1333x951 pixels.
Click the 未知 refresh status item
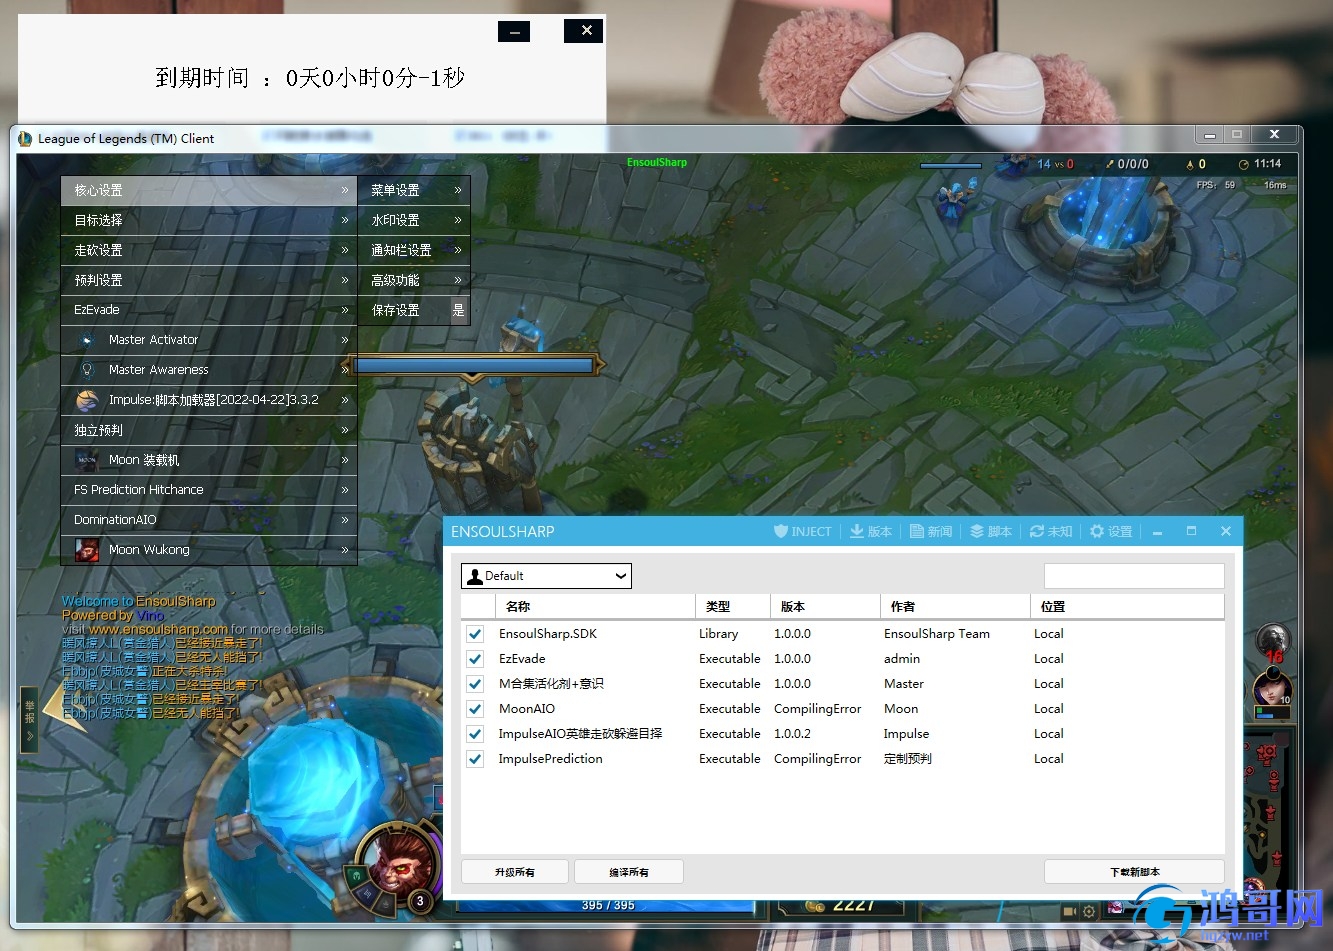(1051, 531)
